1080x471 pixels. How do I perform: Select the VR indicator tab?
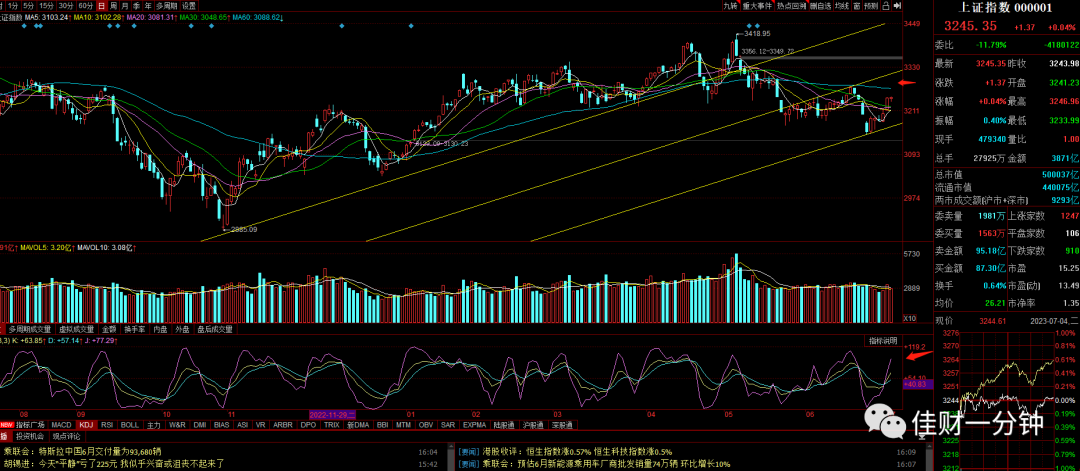tap(260, 425)
